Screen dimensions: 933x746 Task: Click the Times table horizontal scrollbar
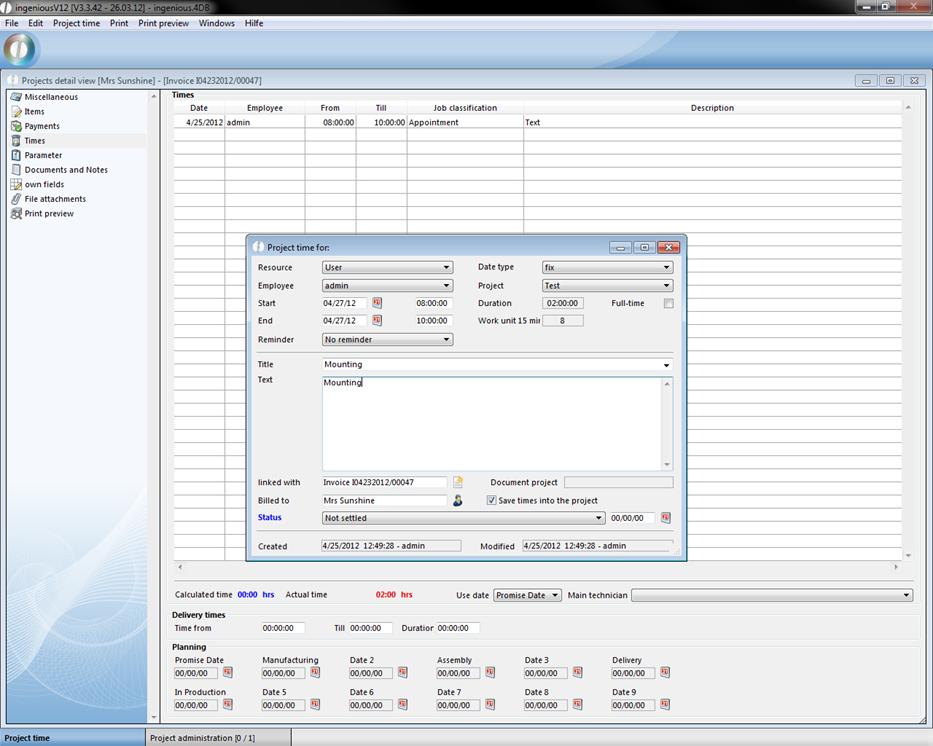[538, 567]
